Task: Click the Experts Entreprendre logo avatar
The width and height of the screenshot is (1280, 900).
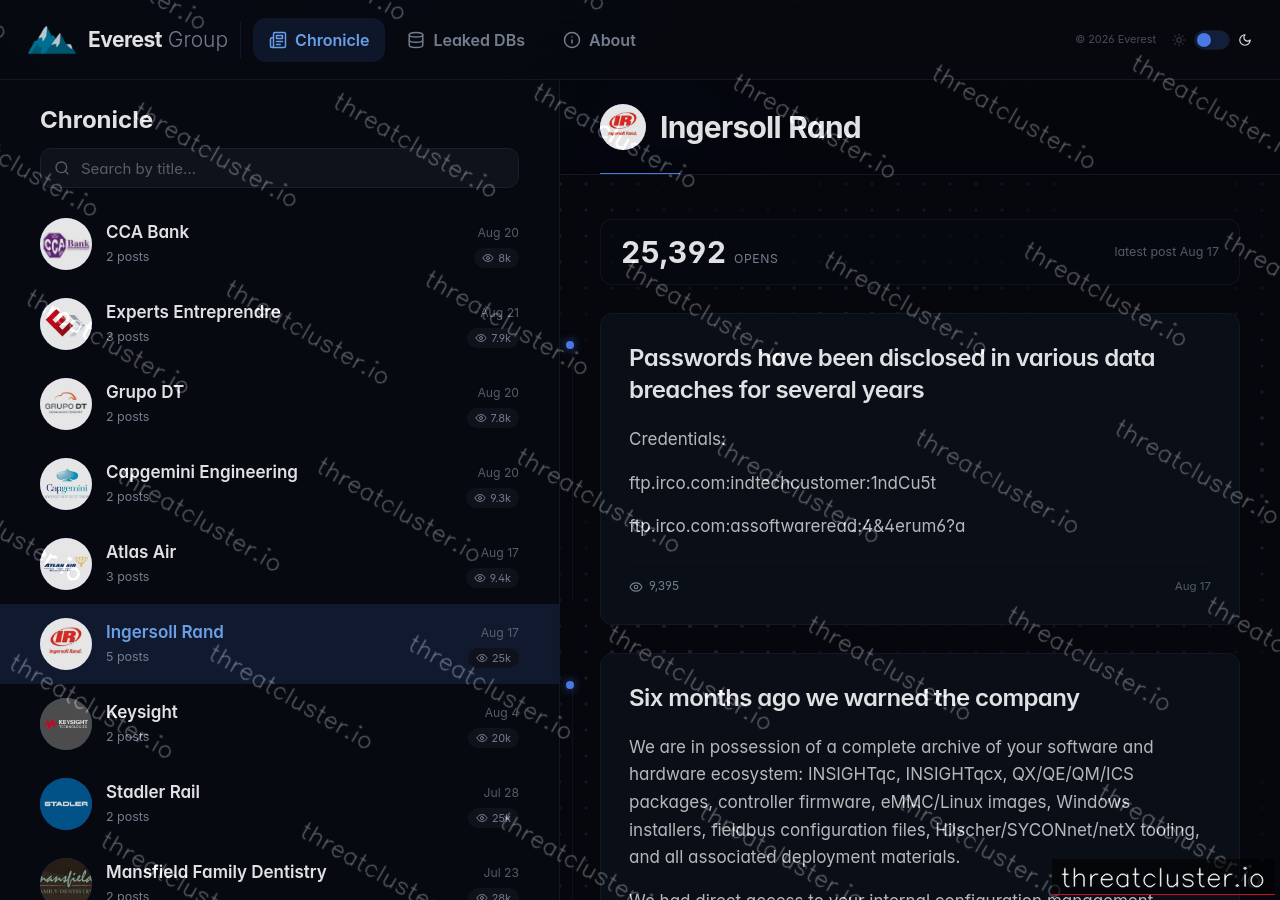Action: pyautogui.click(x=66, y=324)
